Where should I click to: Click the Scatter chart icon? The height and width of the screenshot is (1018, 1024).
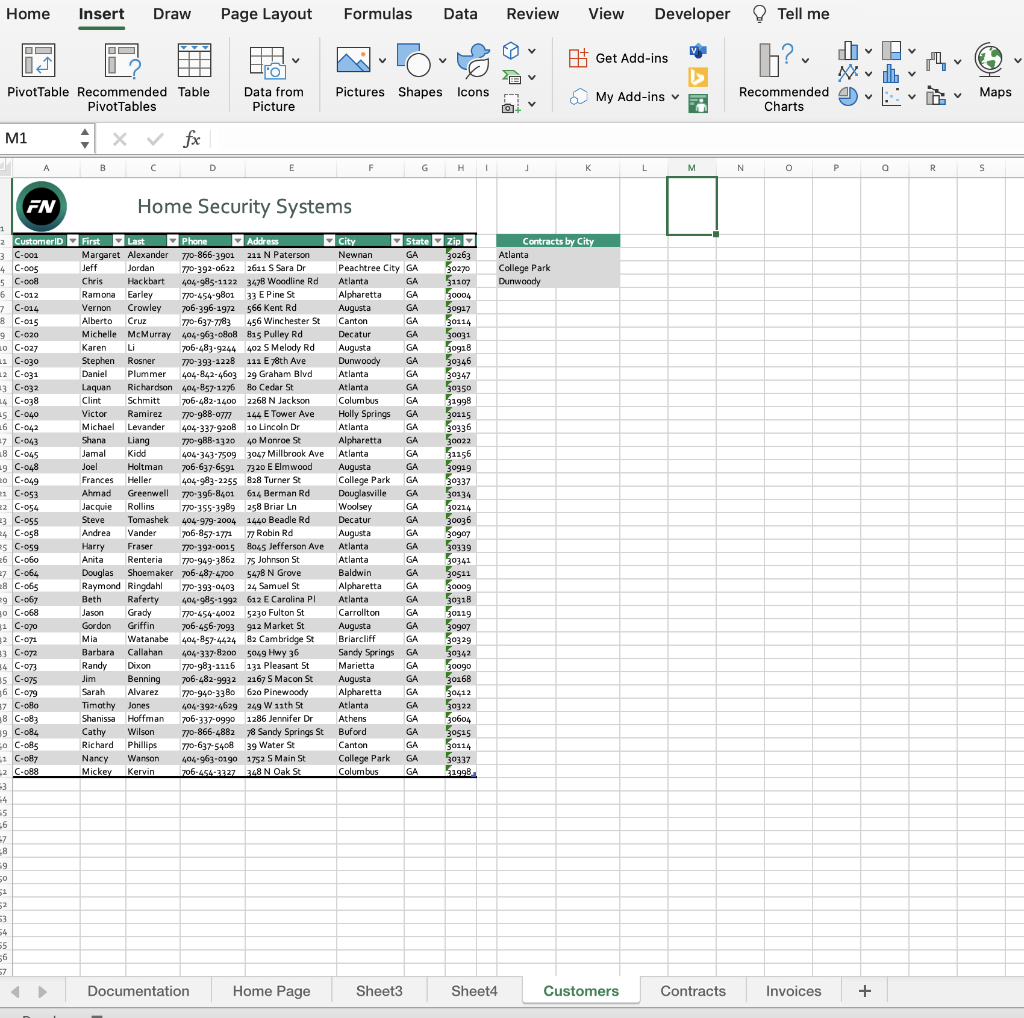coord(891,97)
